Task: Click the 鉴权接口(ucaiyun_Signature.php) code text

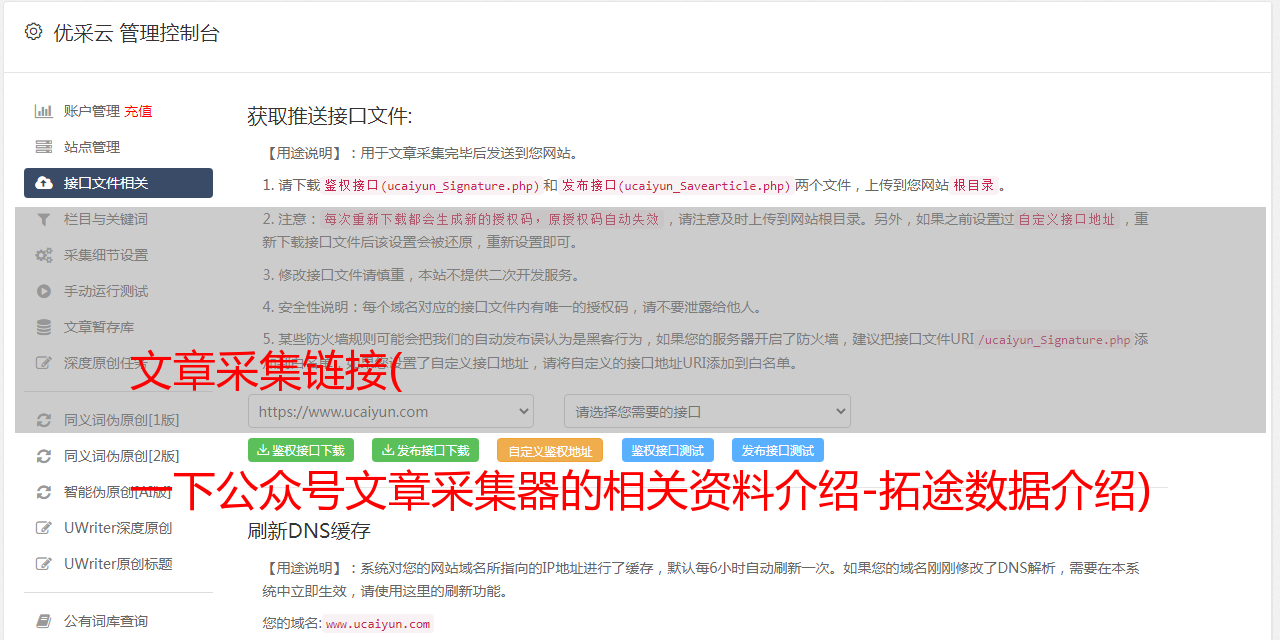Action: pos(432,186)
